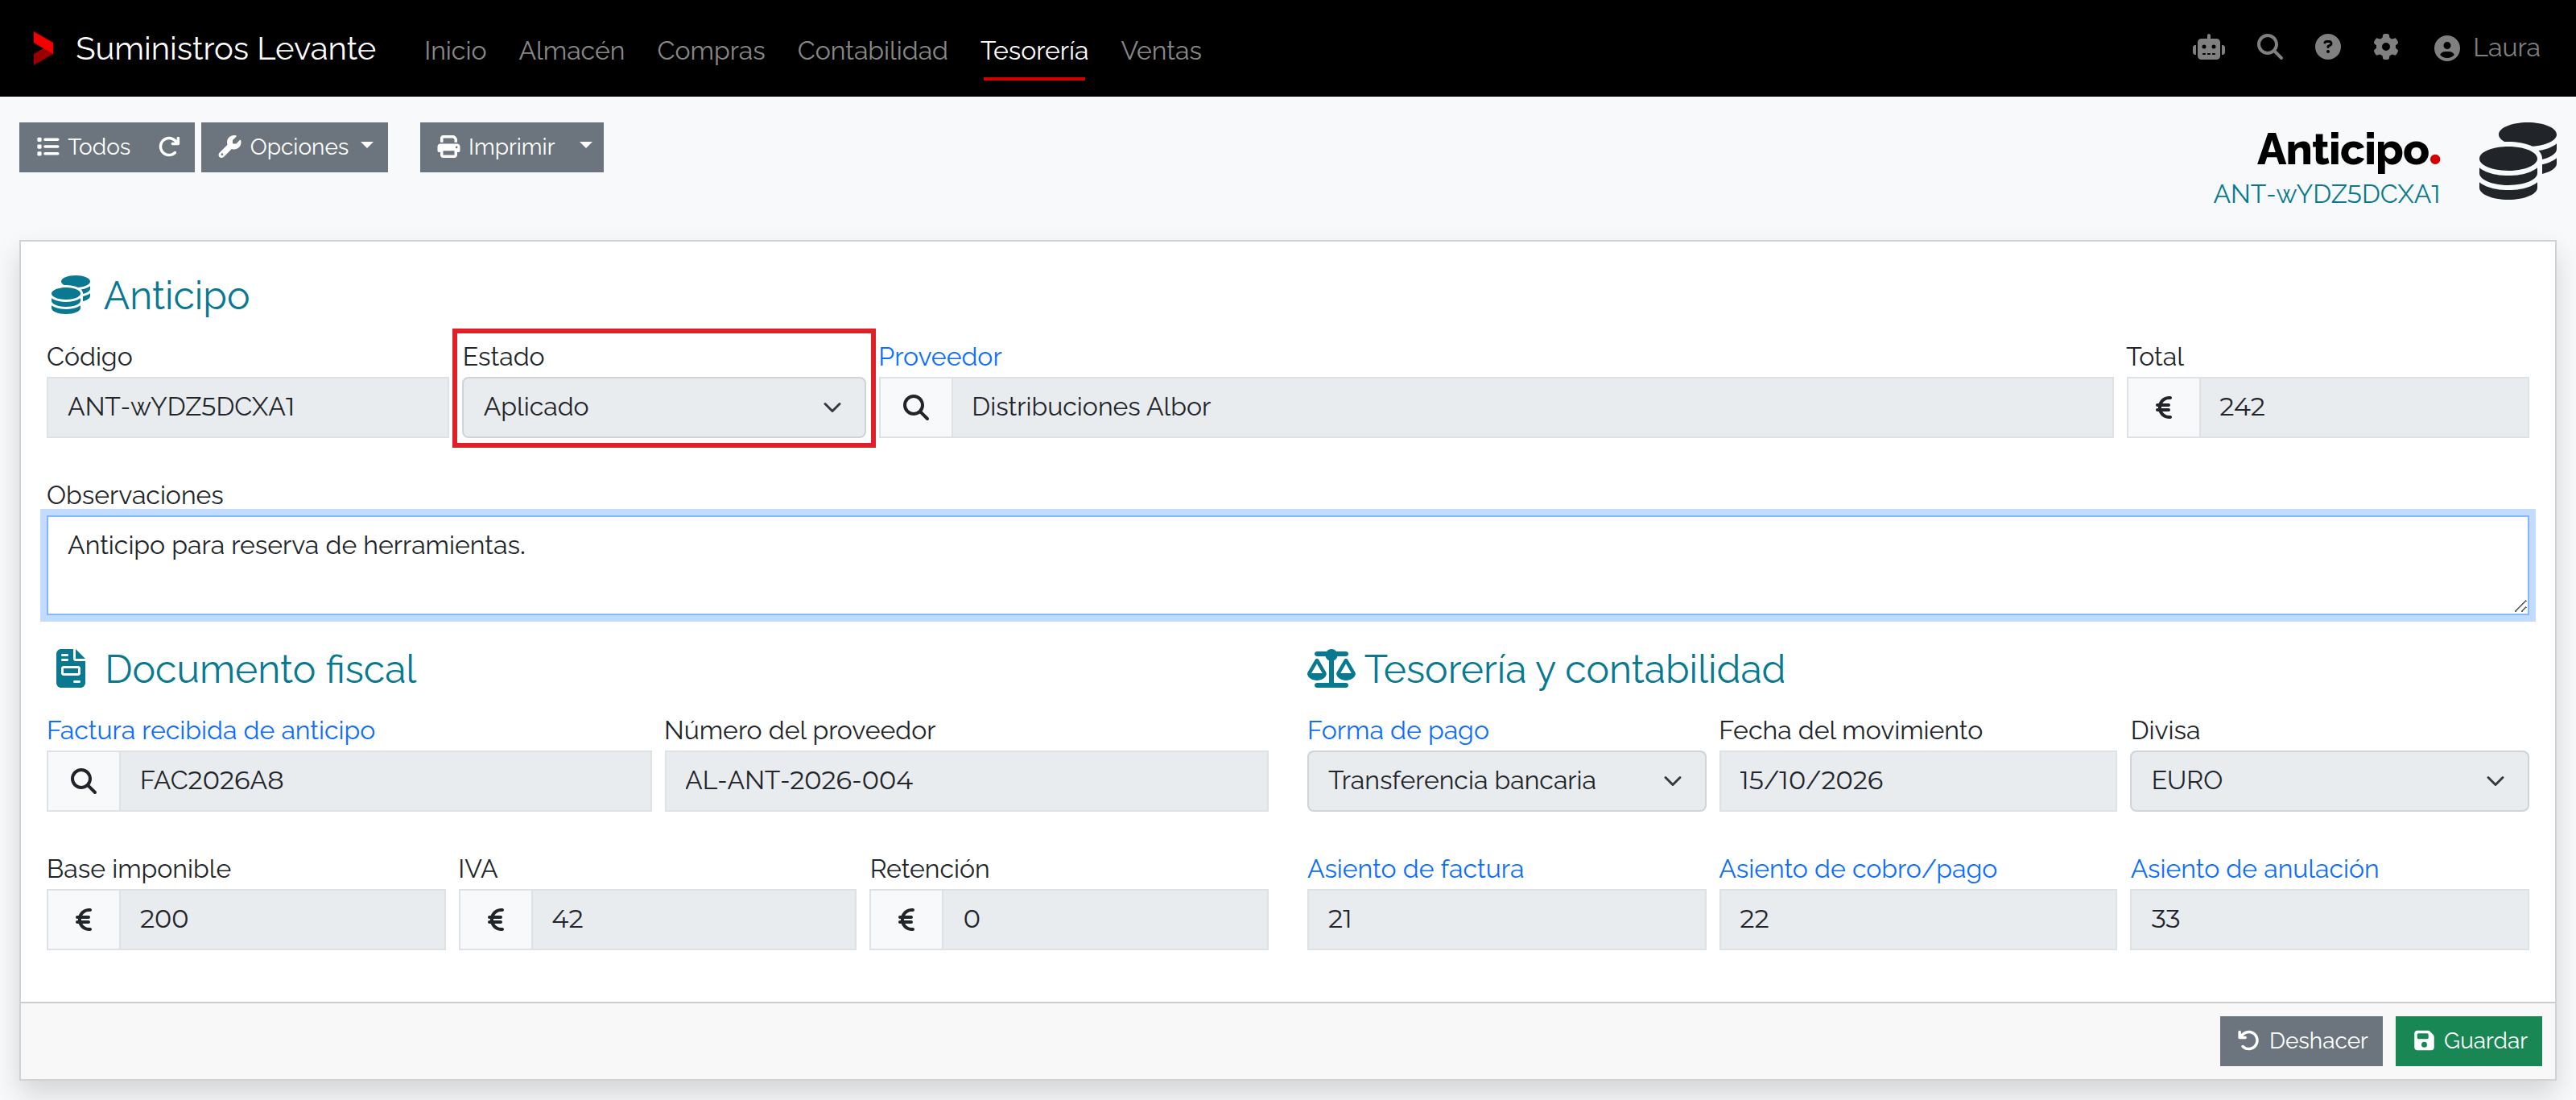Follow the Asiento de anulación link
Image resolution: width=2576 pixels, height=1100 pixels.
tap(2254, 869)
